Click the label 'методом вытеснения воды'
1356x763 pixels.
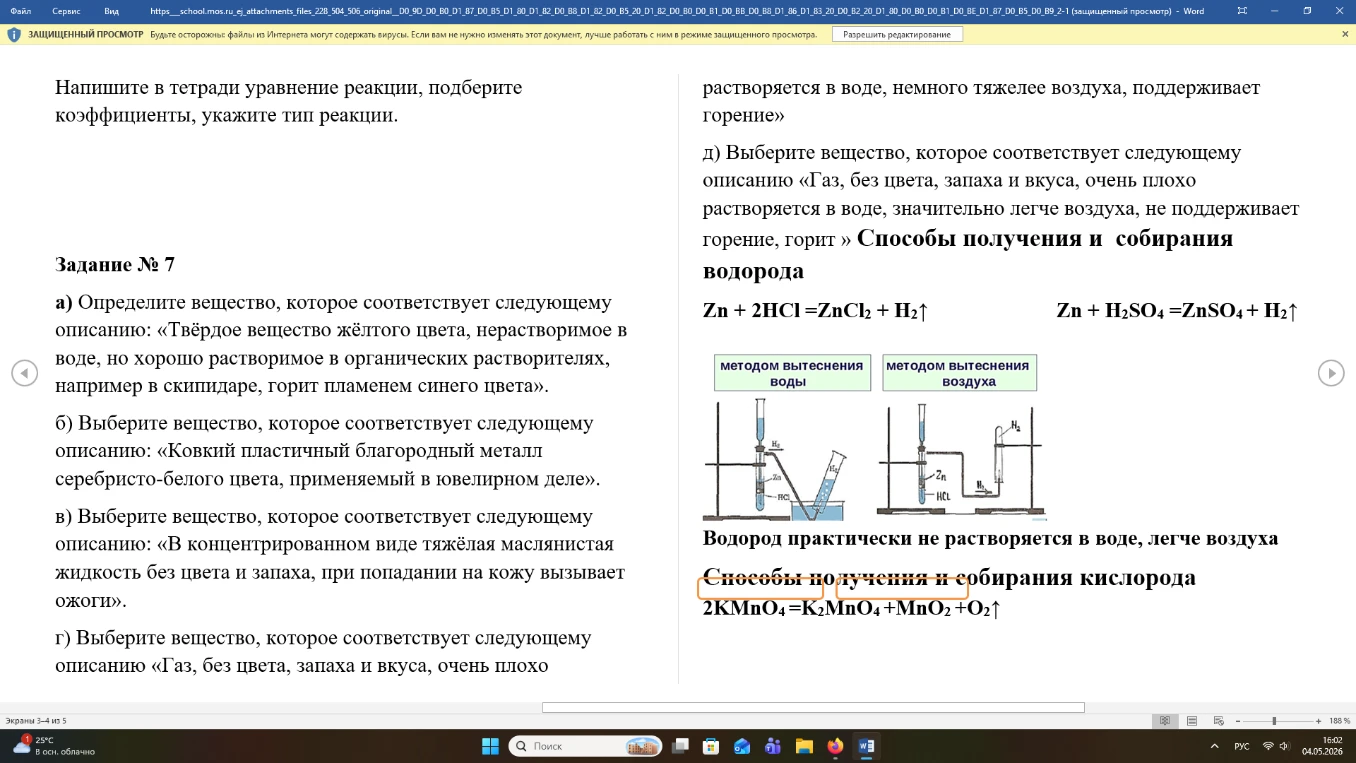coord(792,373)
